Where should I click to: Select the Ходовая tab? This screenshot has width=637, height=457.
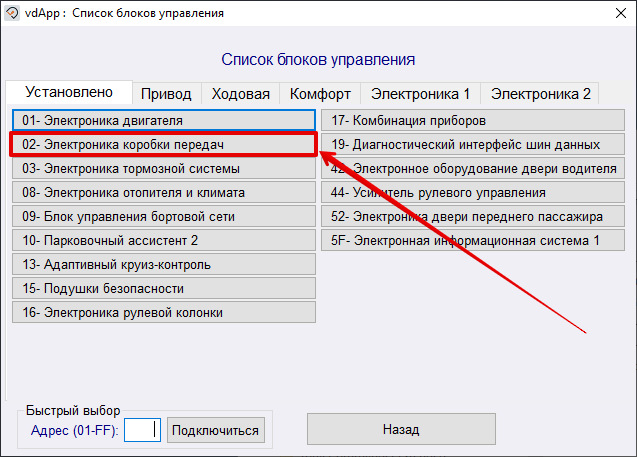pyautogui.click(x=240, y=94)
